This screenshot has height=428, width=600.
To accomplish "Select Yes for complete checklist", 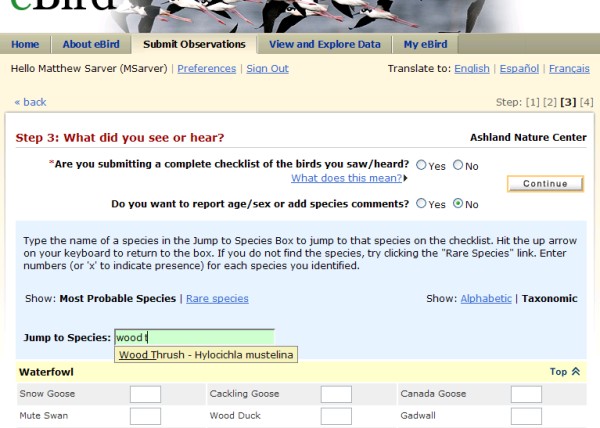I will pos(421,165).
